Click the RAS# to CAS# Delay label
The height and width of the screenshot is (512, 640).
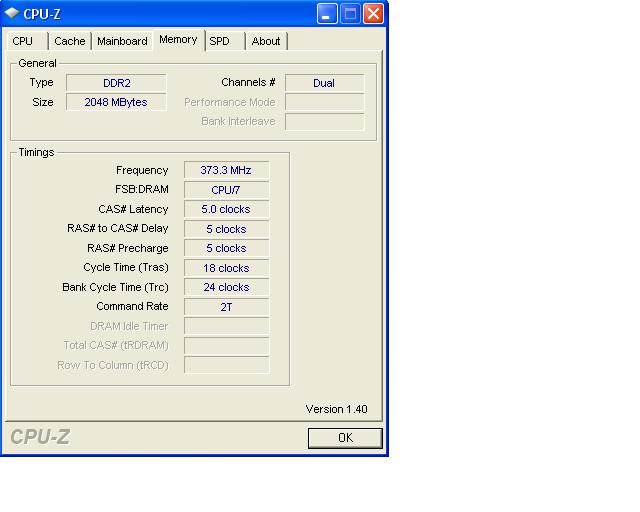[x=118, y=228]
